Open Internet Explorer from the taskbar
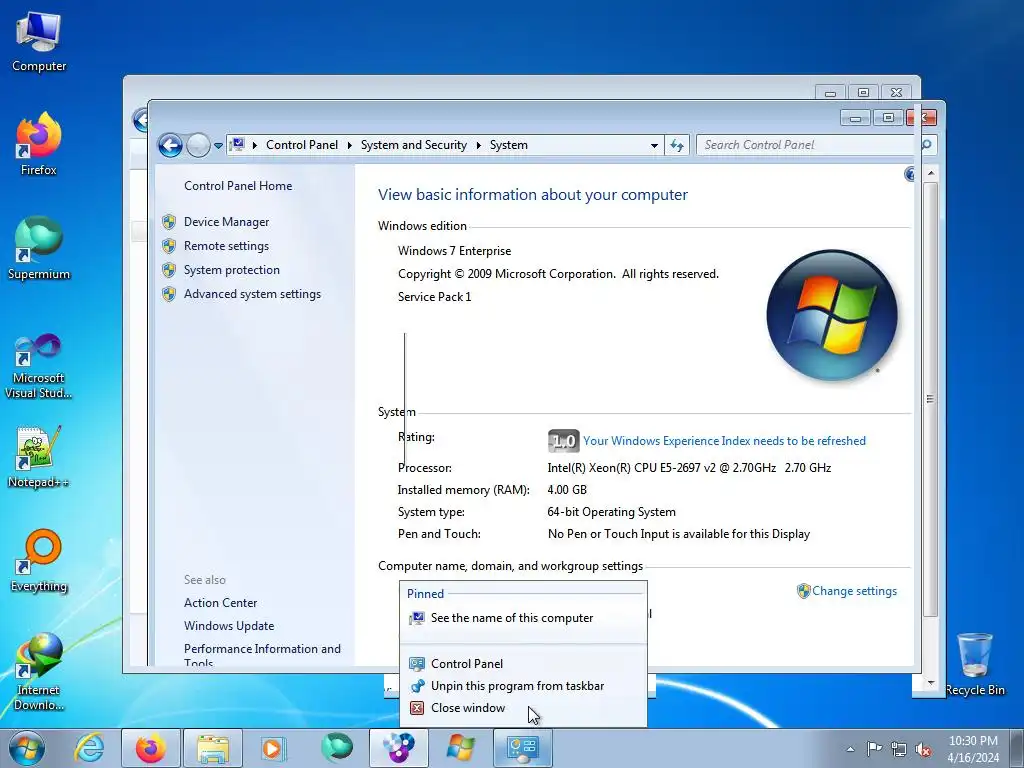Viewport: 1024px width, 768px height. (89, 748)
